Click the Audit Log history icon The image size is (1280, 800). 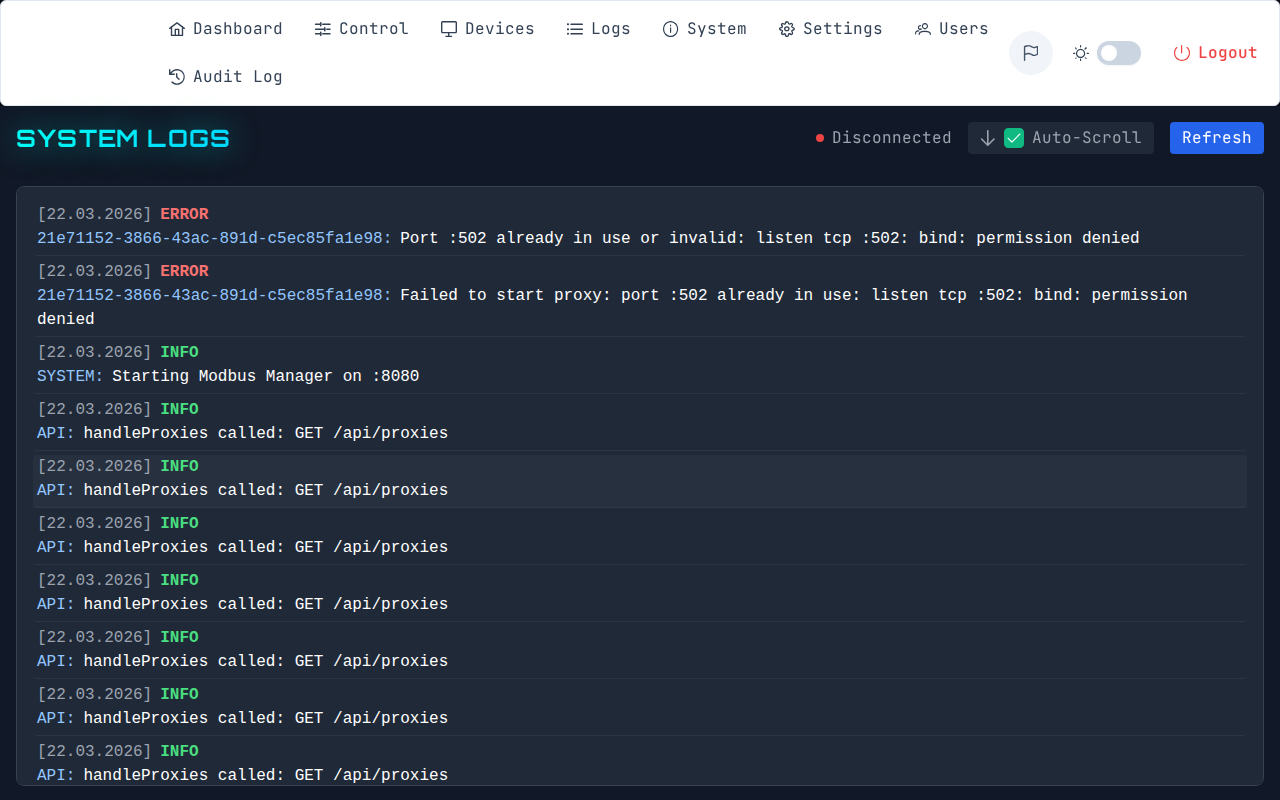tap(177, 77)
